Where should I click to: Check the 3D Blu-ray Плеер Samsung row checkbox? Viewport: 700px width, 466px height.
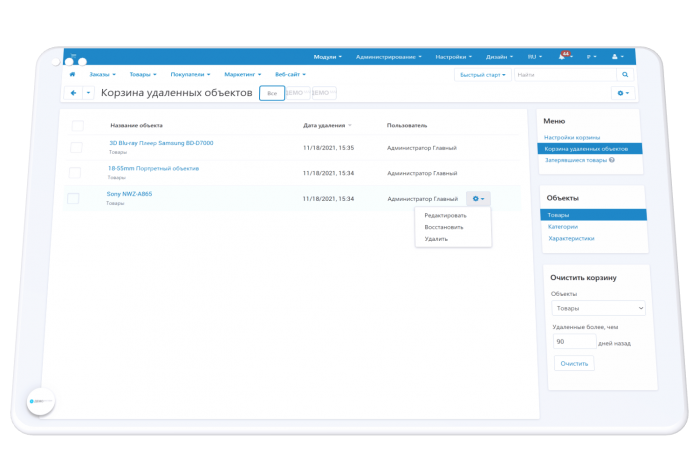(x=76, y=147)
